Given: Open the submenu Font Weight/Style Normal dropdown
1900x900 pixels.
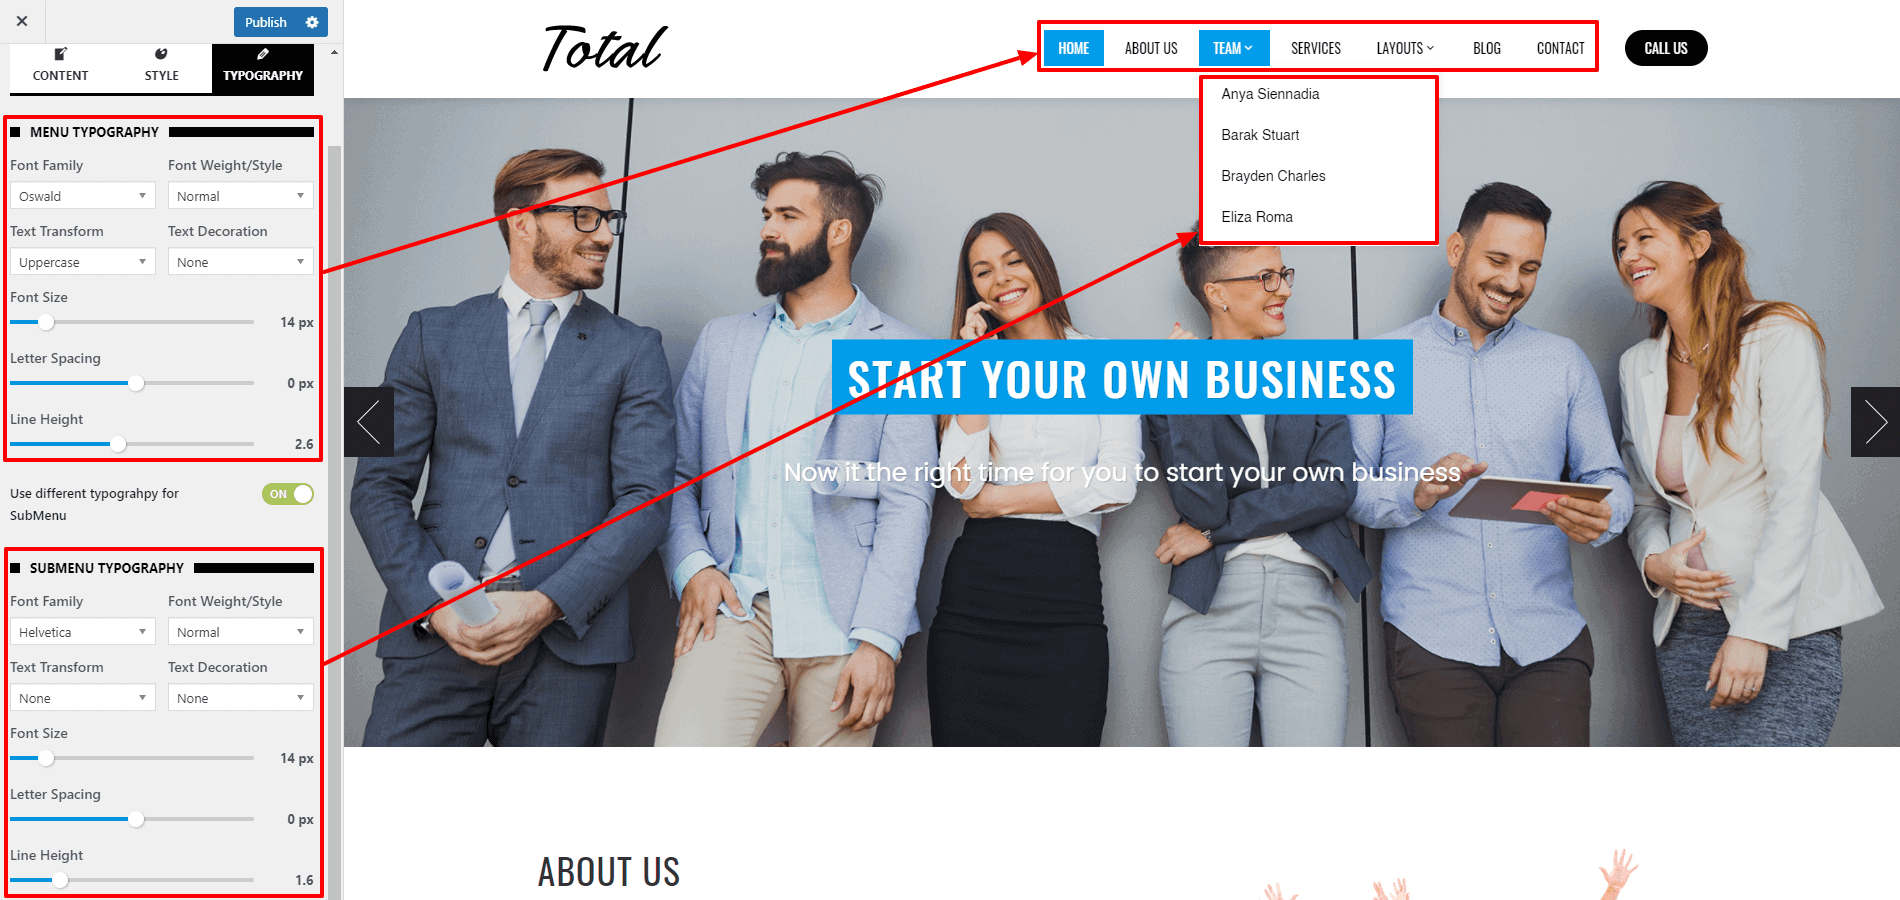Looking at the screenshot, I should [x=240, y=632].
